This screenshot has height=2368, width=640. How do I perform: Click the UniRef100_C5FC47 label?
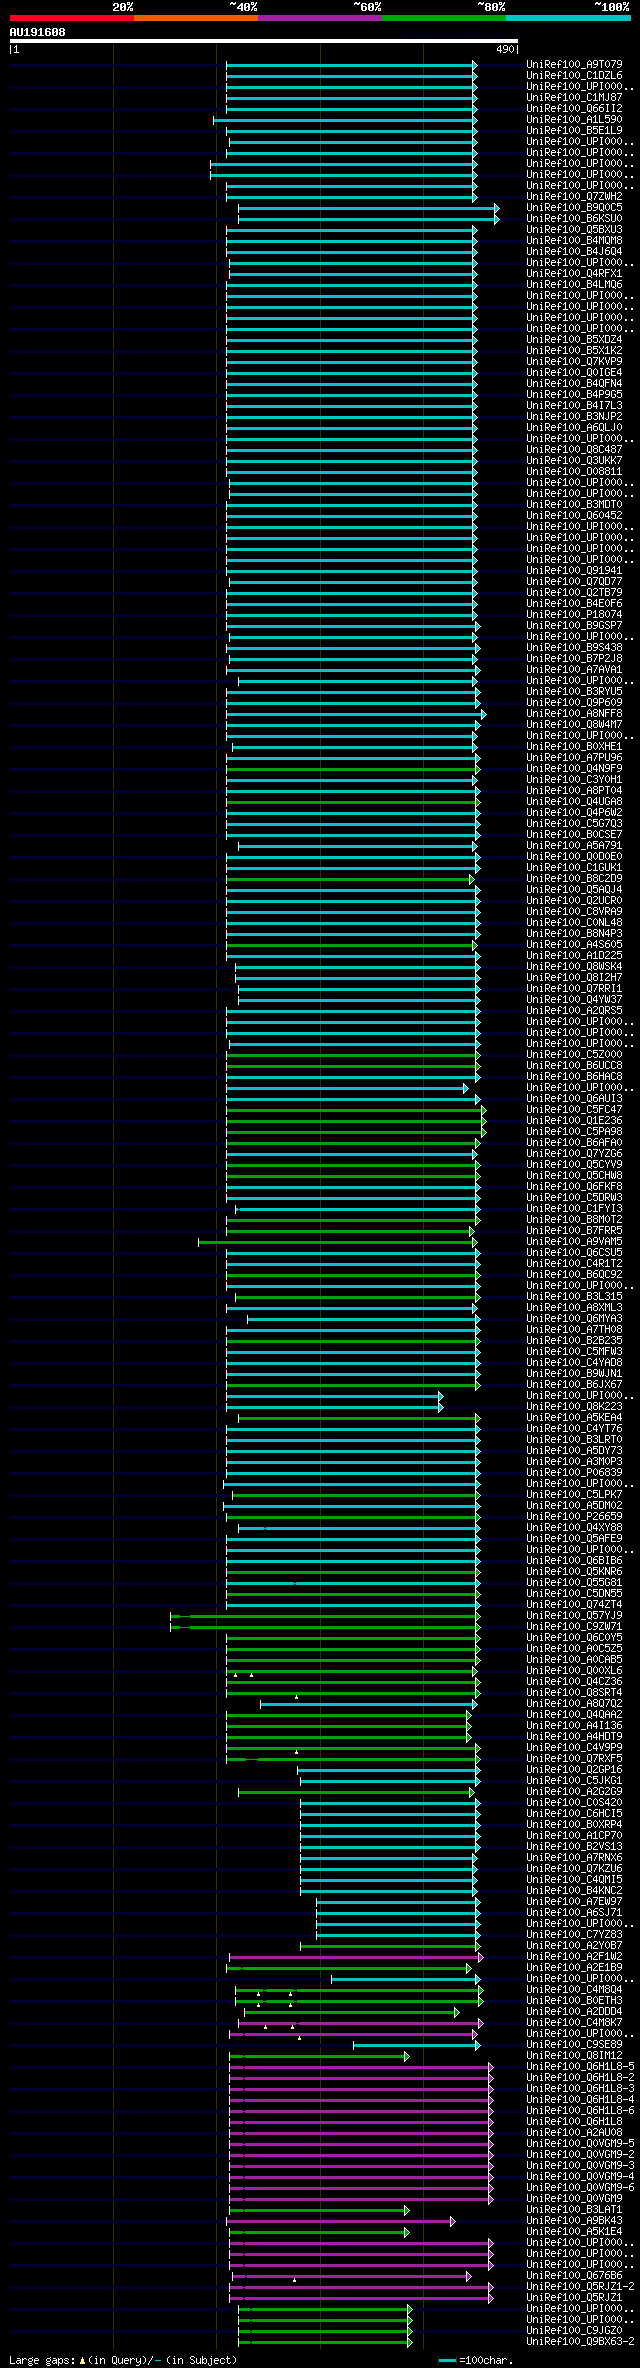pos(574,1109)
